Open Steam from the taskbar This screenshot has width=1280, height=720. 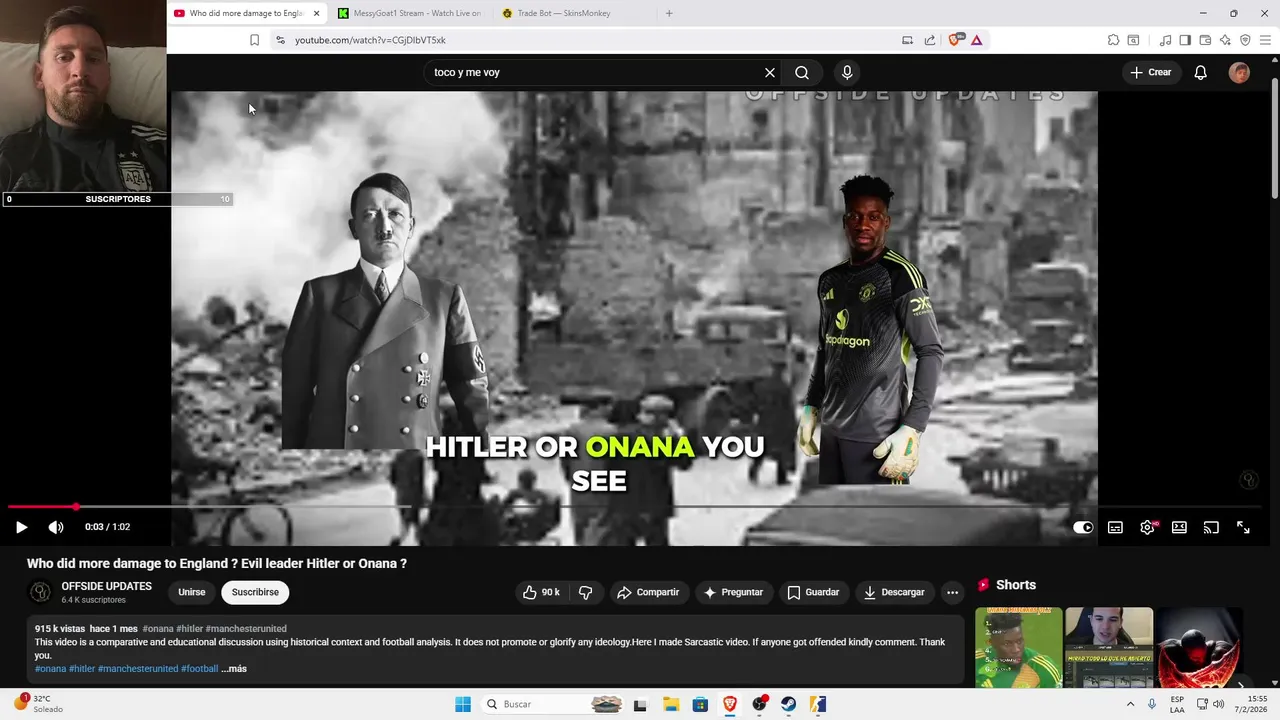[x=789, y=704]
